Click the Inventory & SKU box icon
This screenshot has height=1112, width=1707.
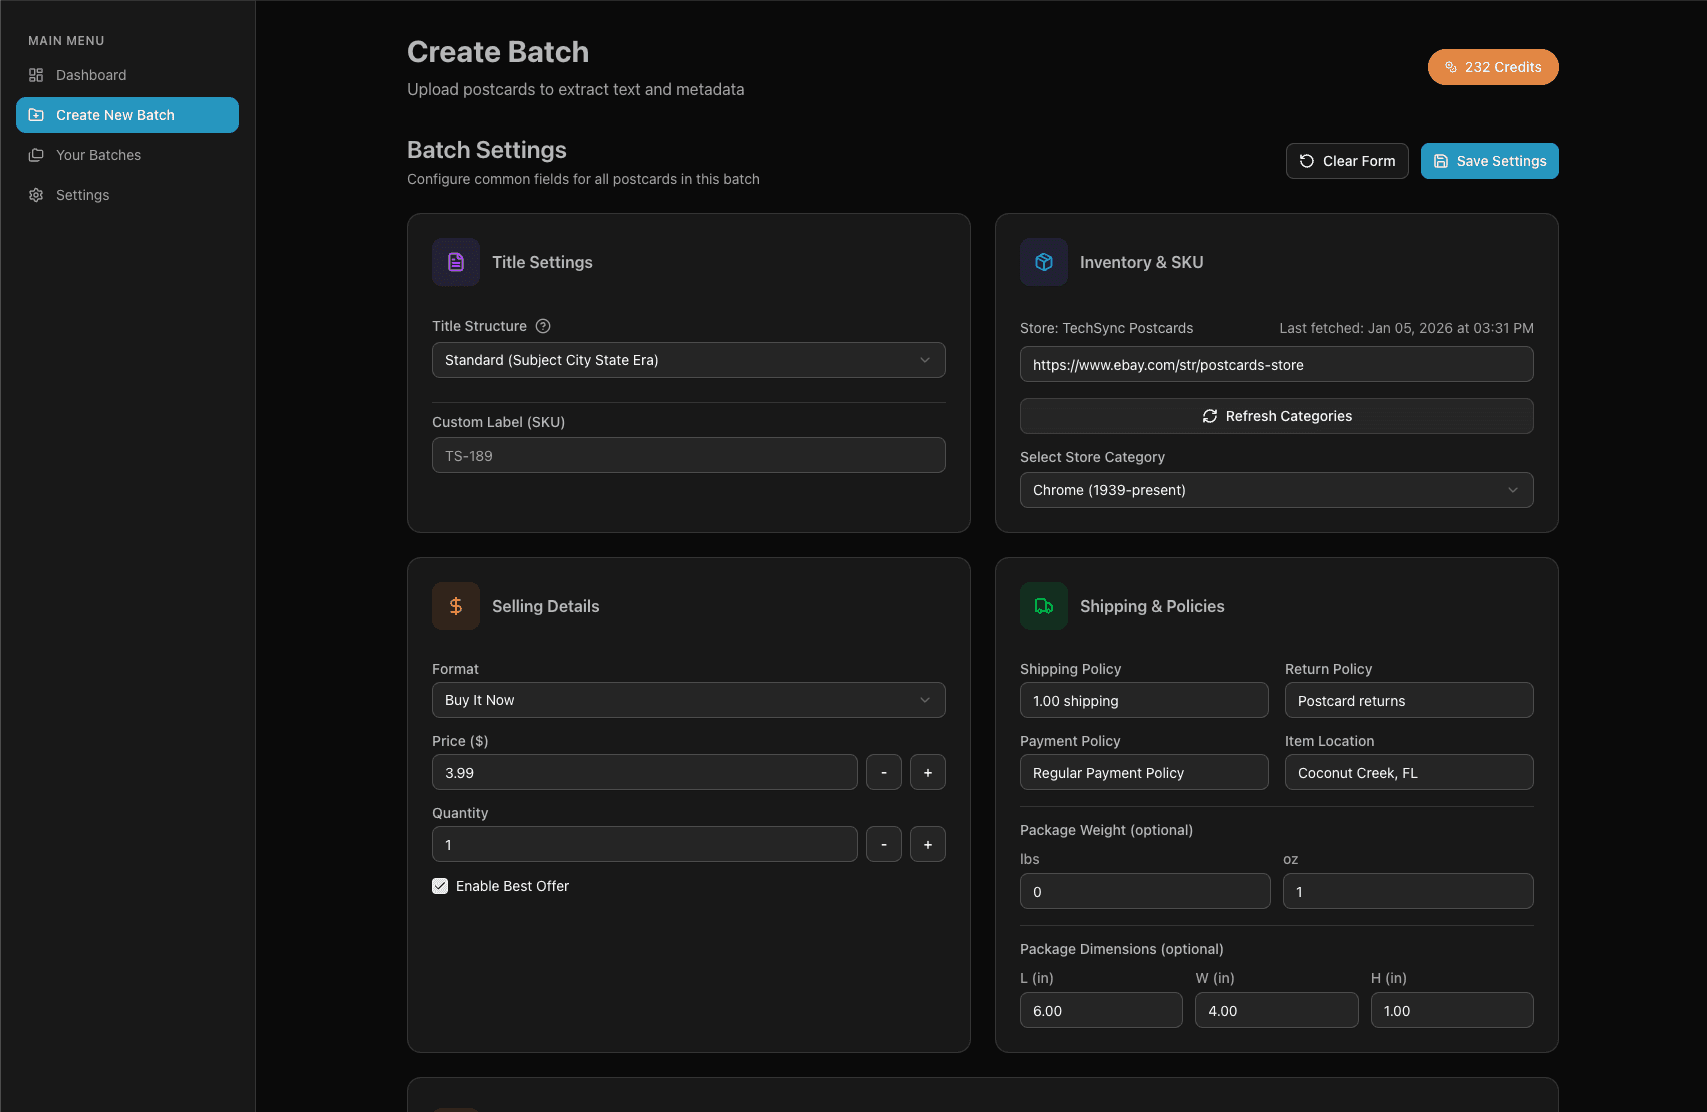pyautogui.click(x=1043, y=262)
